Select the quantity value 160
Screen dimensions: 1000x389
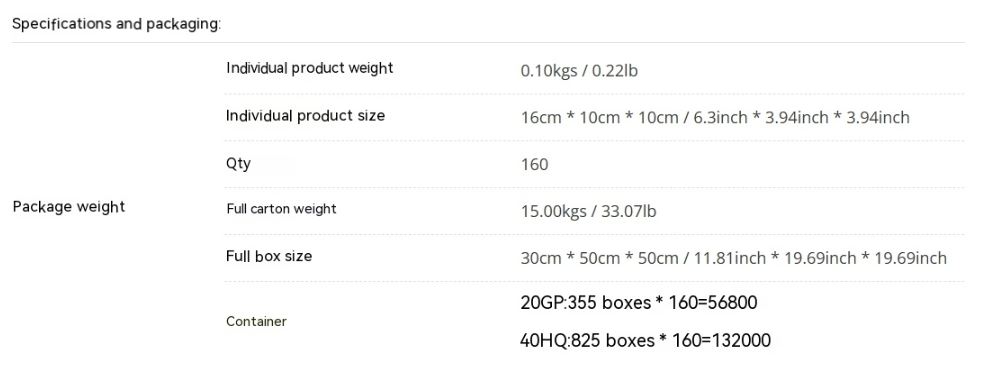pyautogui.click(x=534, y=165)
